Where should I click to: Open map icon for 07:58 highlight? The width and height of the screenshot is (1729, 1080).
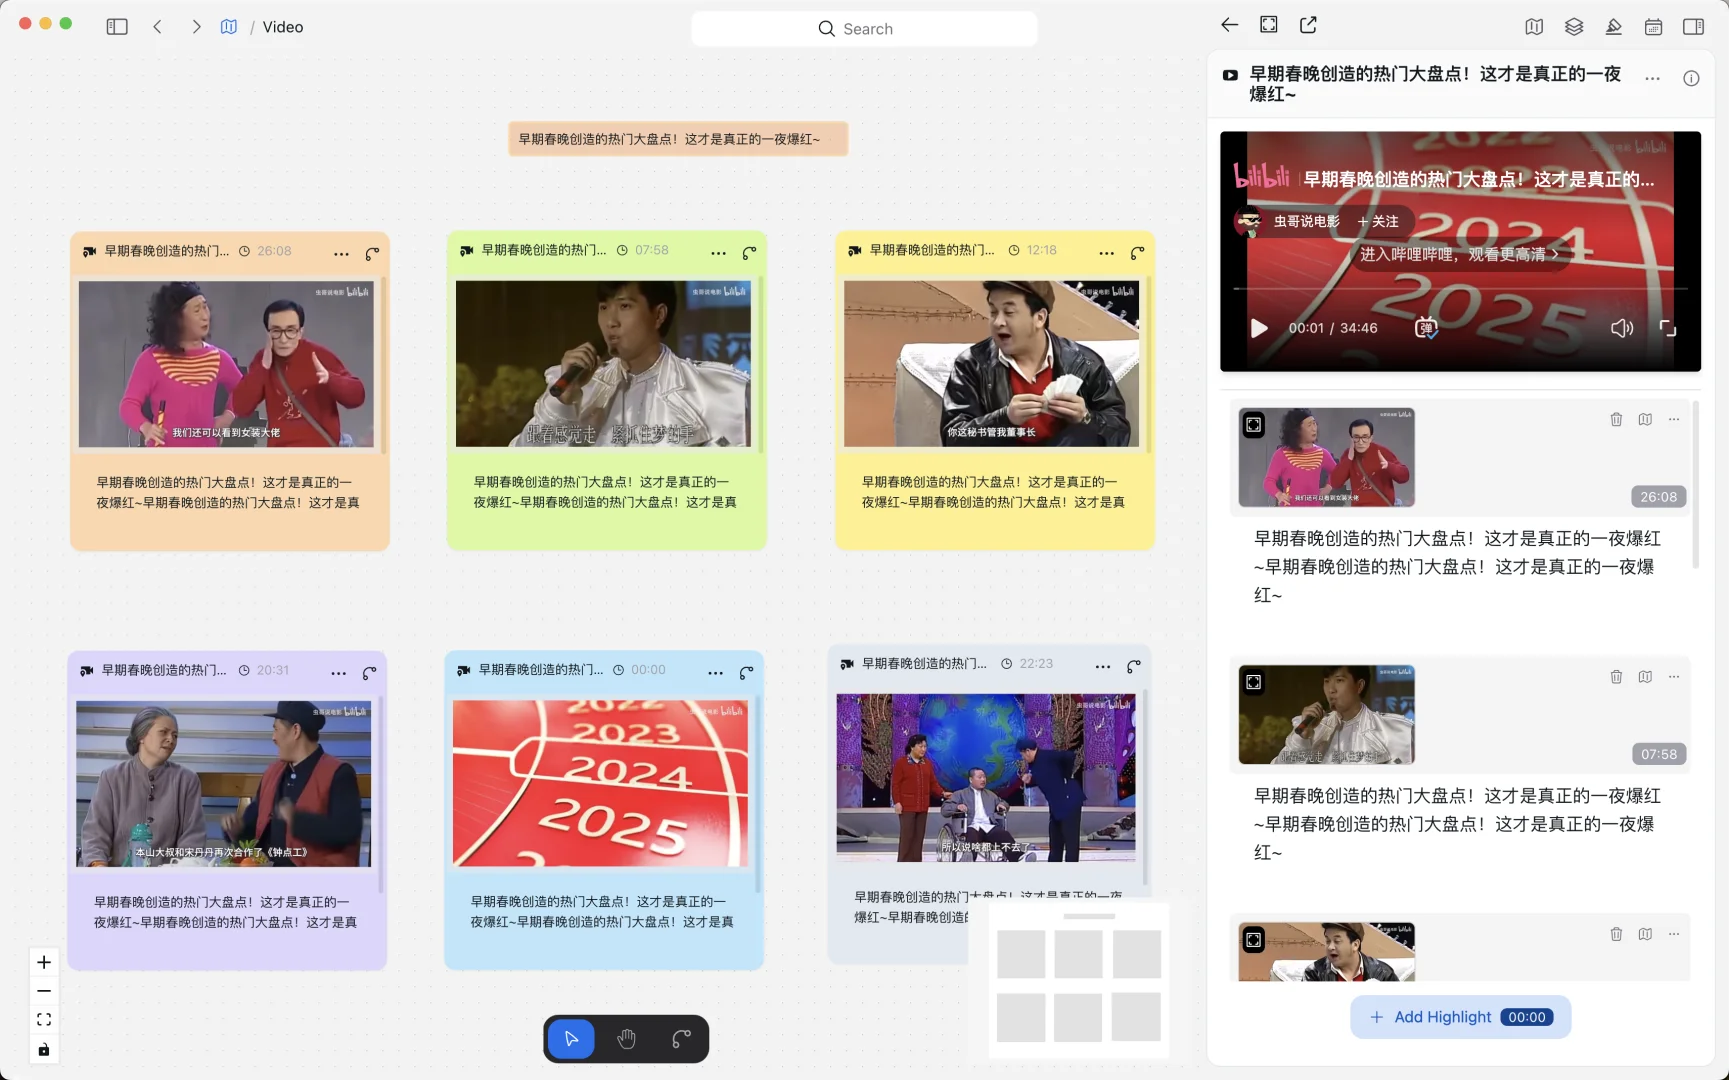pos(1645,677)
